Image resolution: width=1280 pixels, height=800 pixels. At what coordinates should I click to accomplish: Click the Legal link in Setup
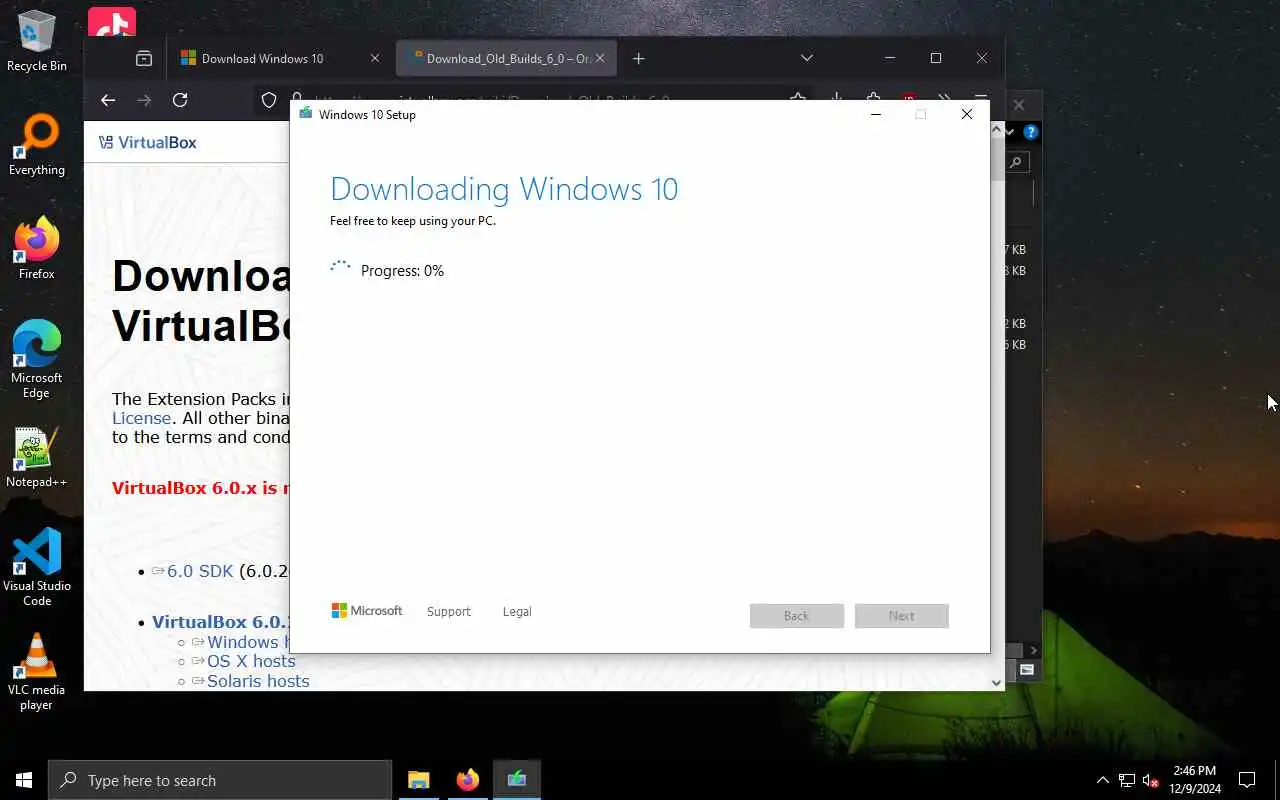517,611
